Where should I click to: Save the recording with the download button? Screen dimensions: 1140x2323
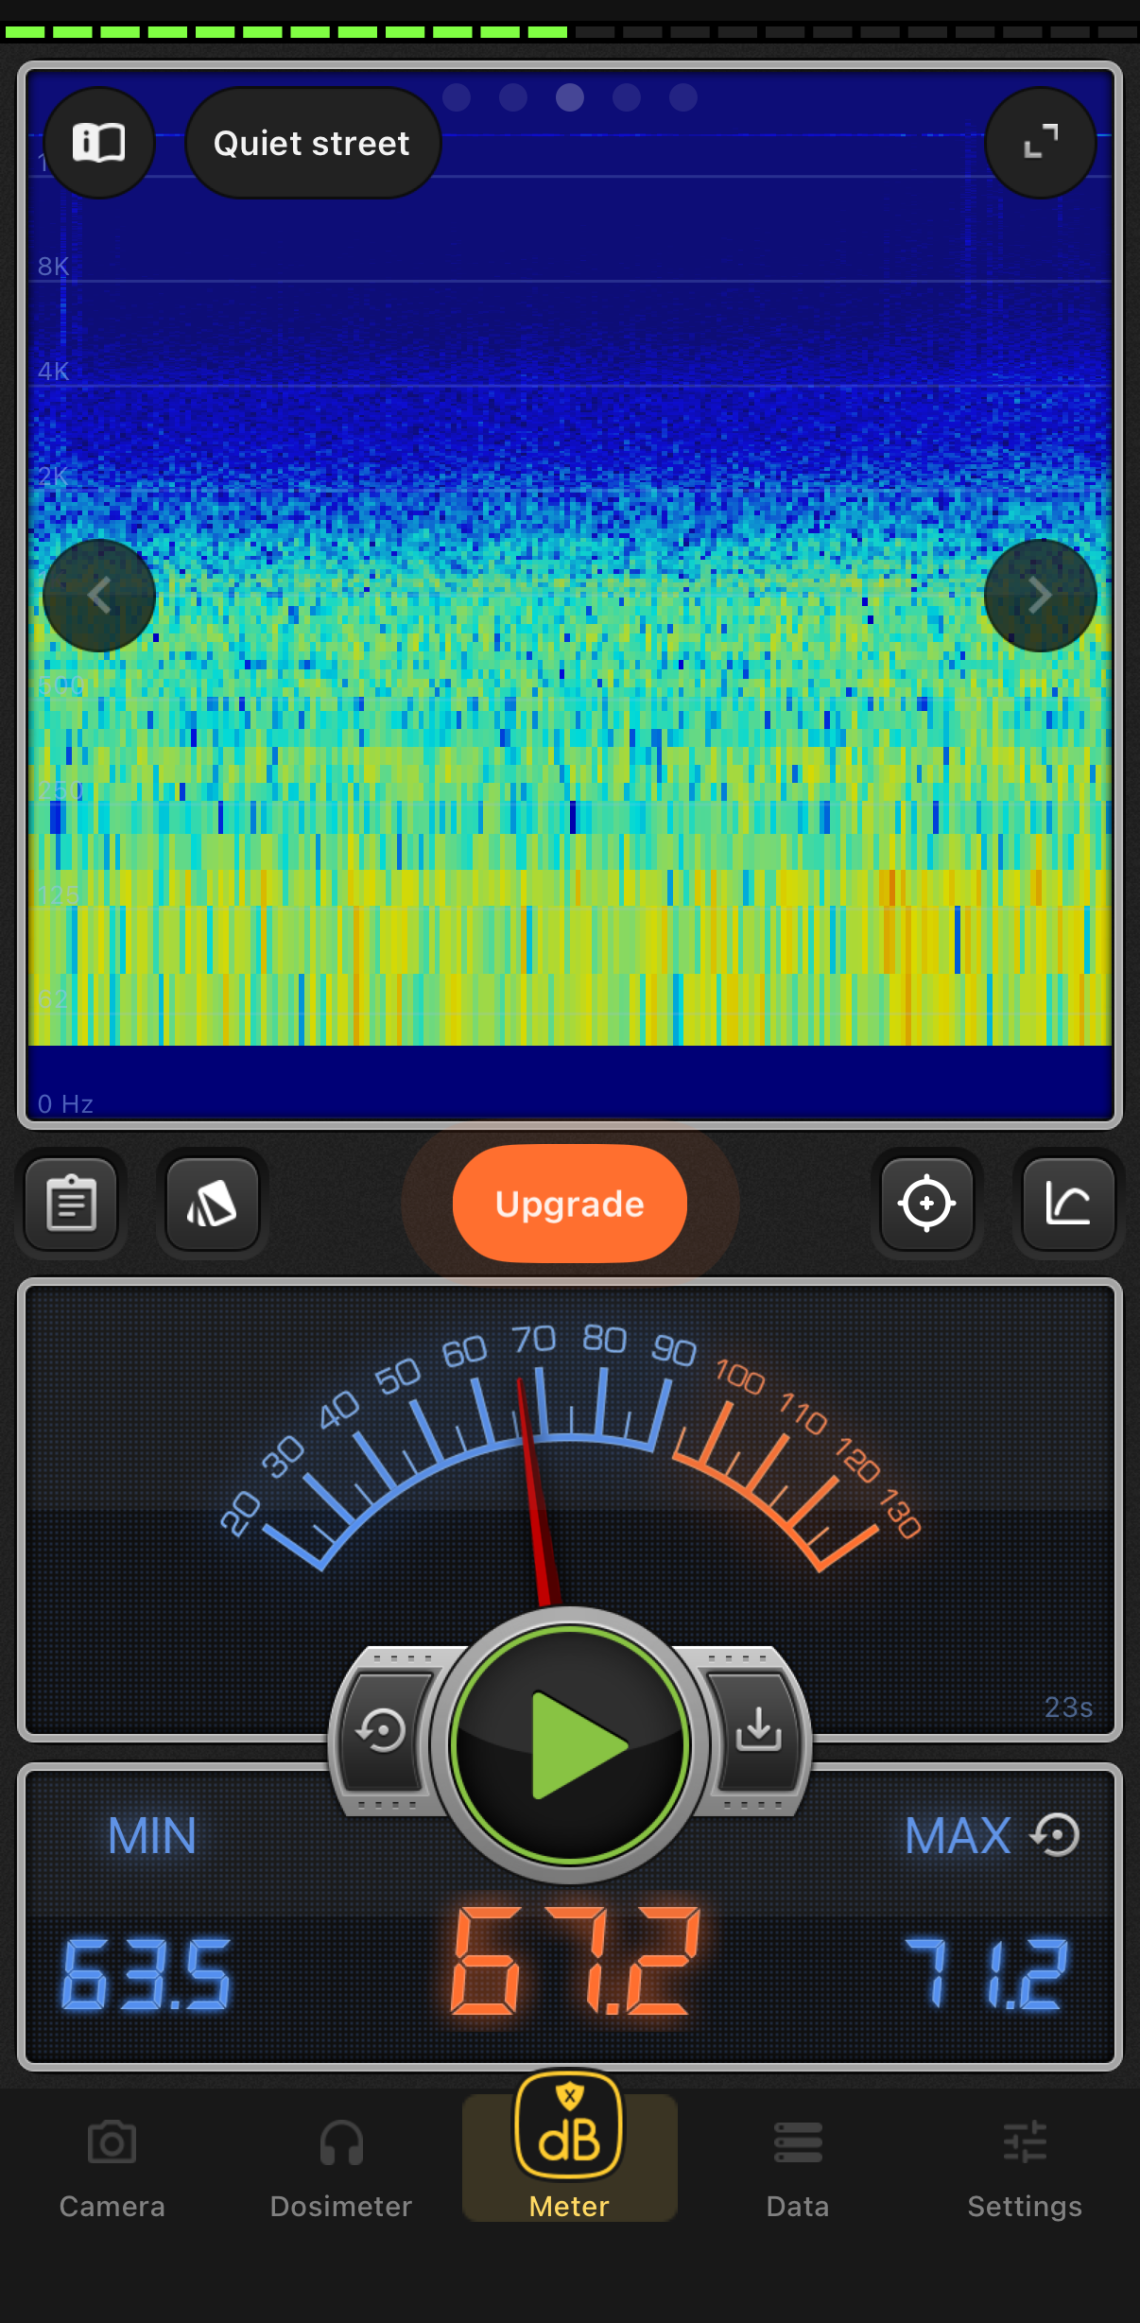pos(758,1730)
